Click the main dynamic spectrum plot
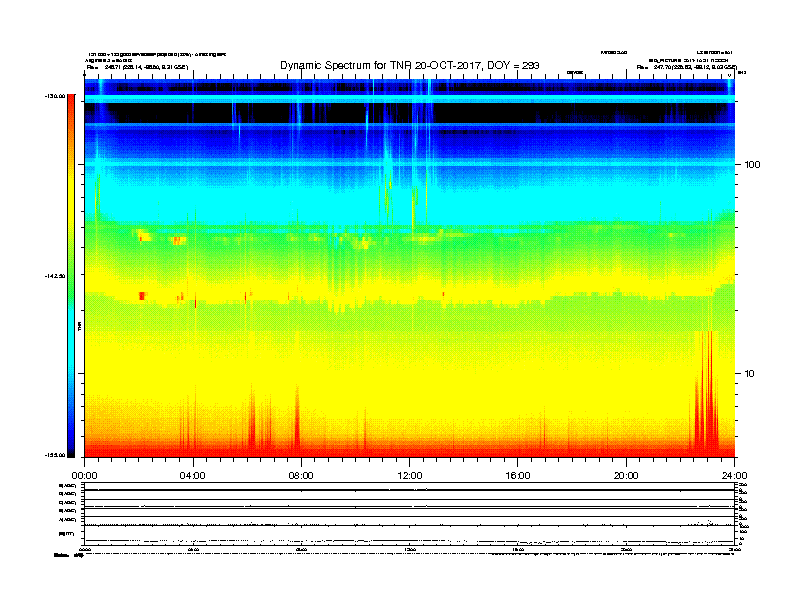Viewport: 792px width, 612px height. (x=410, y=268)
